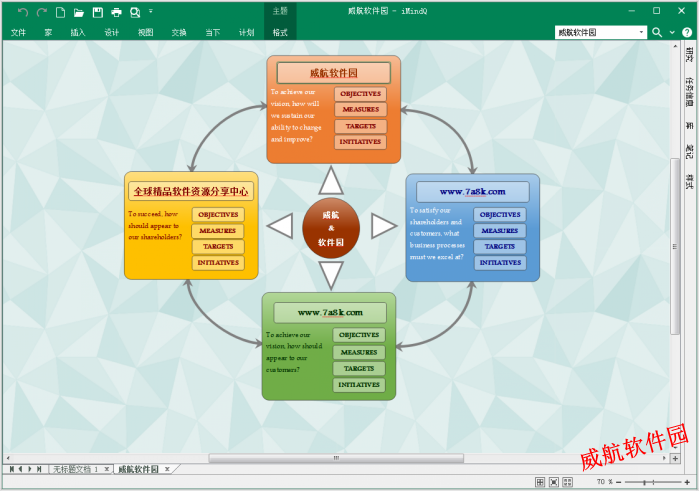
Task: Click INITIATIVES in the orange card
Action: coord(360,142)
